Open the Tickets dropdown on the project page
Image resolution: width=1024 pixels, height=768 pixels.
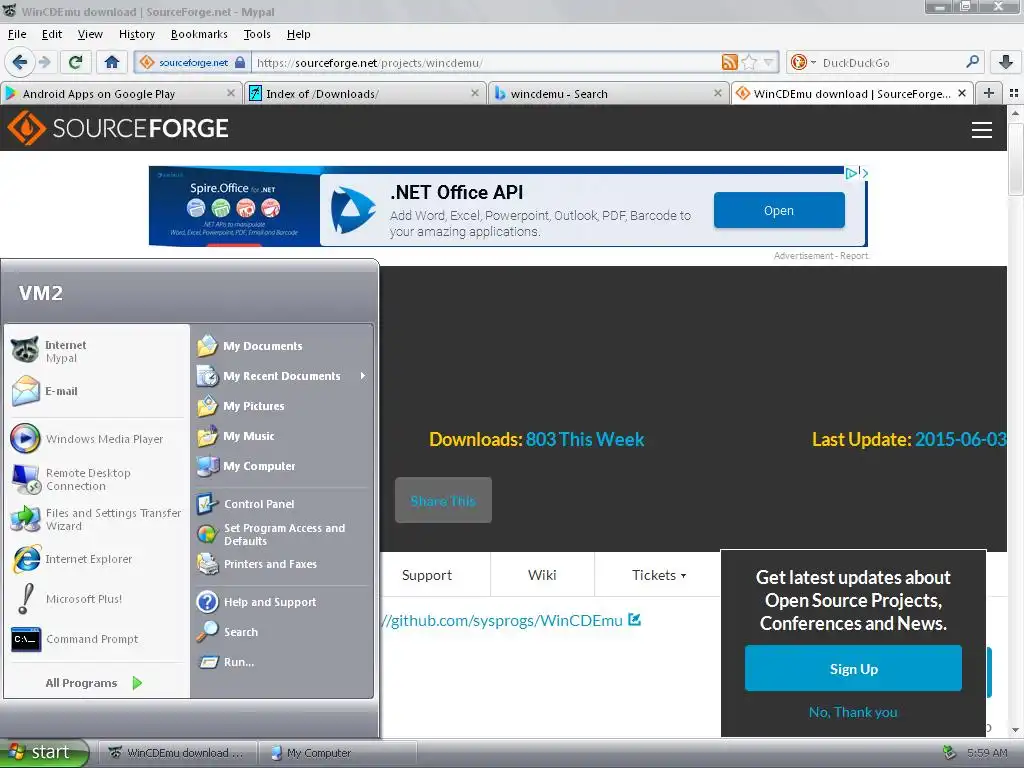(x=658, y=575)
